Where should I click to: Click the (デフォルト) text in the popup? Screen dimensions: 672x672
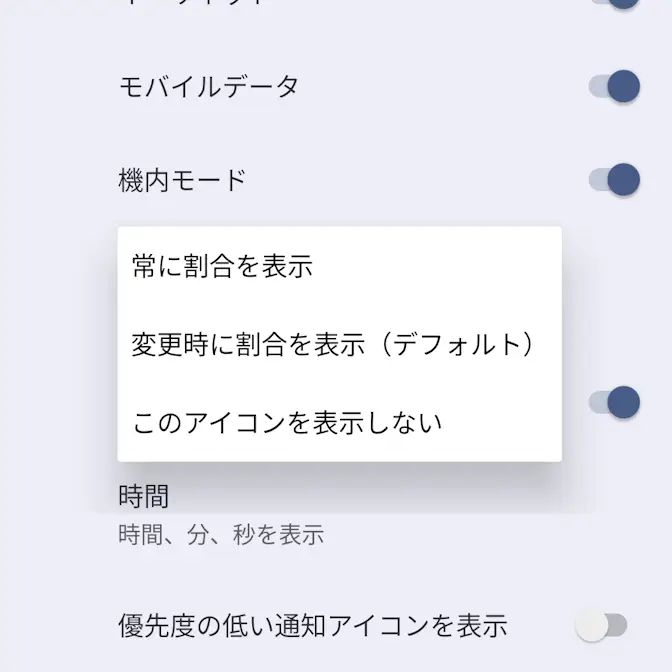[x=458, y=344]
